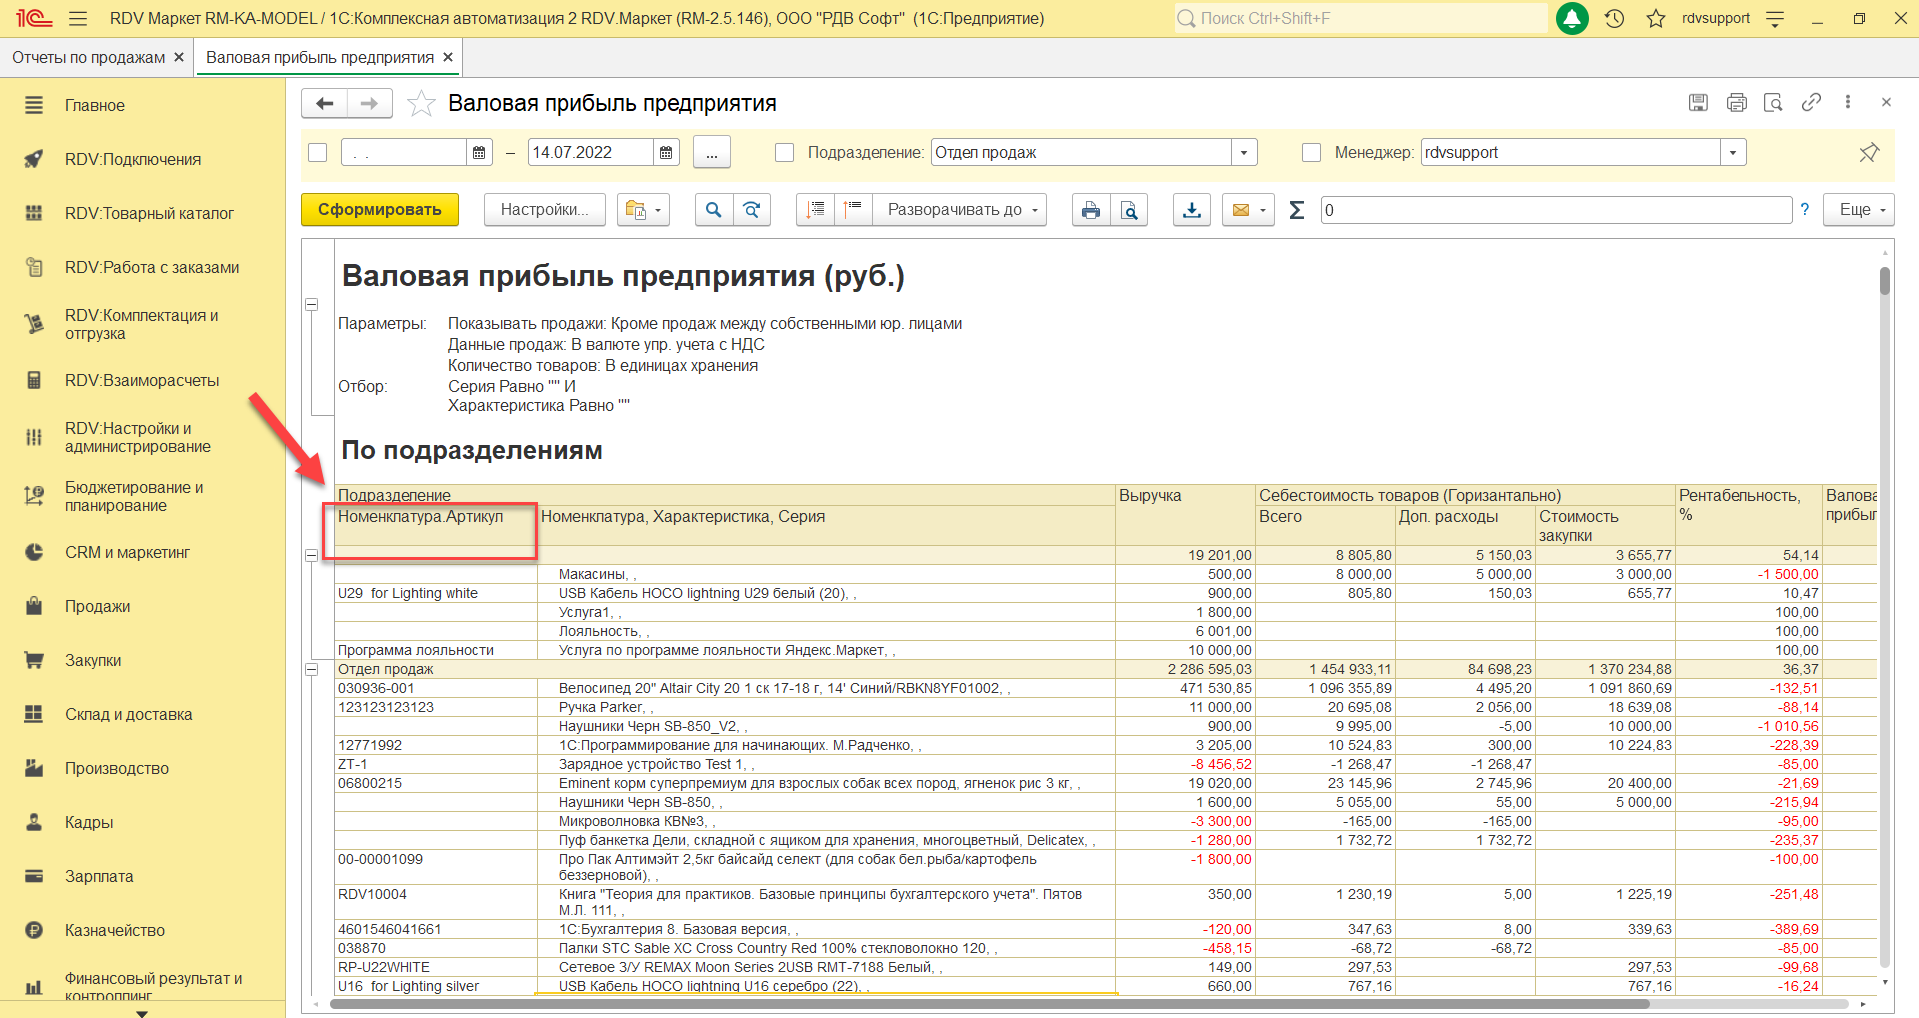Viewport: 1919px width, 1018px height.
Task: Open the Продажи section in sidebar
Action: 97,606
